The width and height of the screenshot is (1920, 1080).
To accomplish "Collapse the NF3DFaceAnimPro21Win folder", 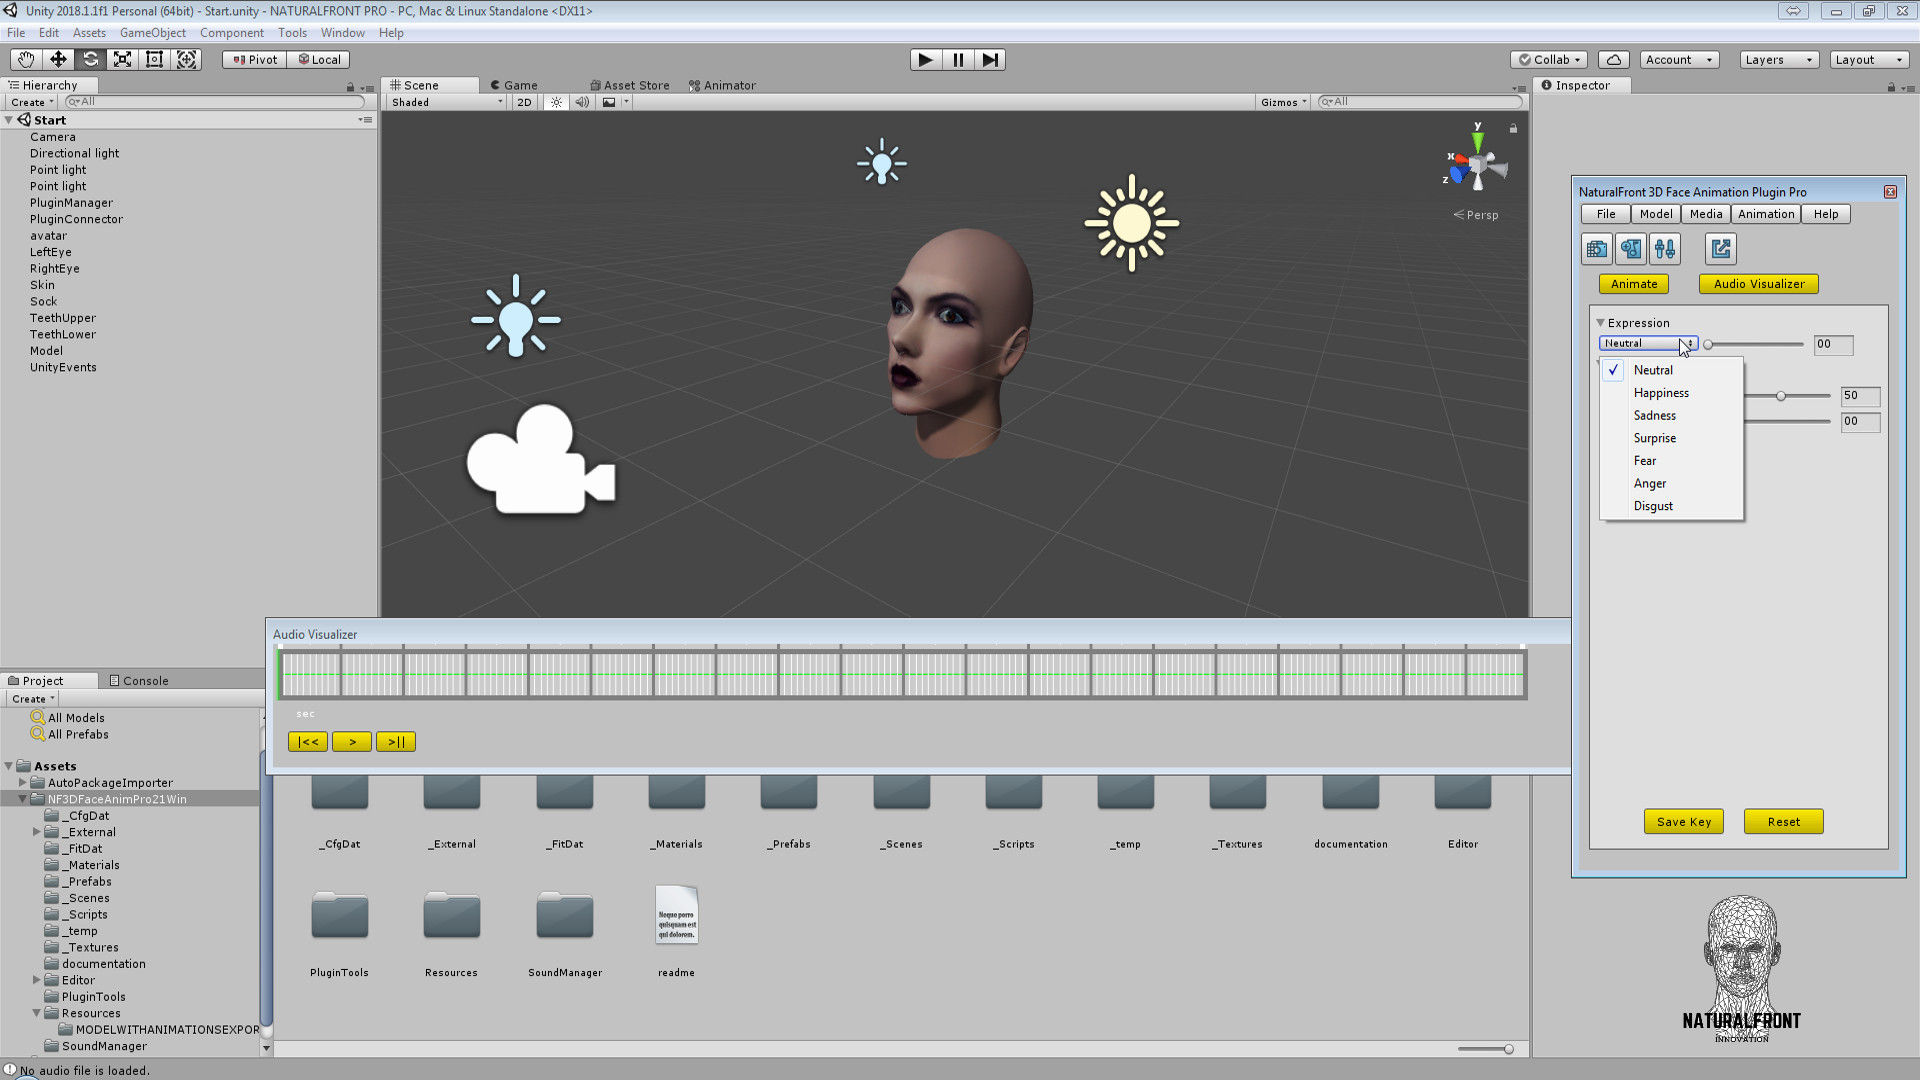I will pyautogui.click(x=22, y=799).
